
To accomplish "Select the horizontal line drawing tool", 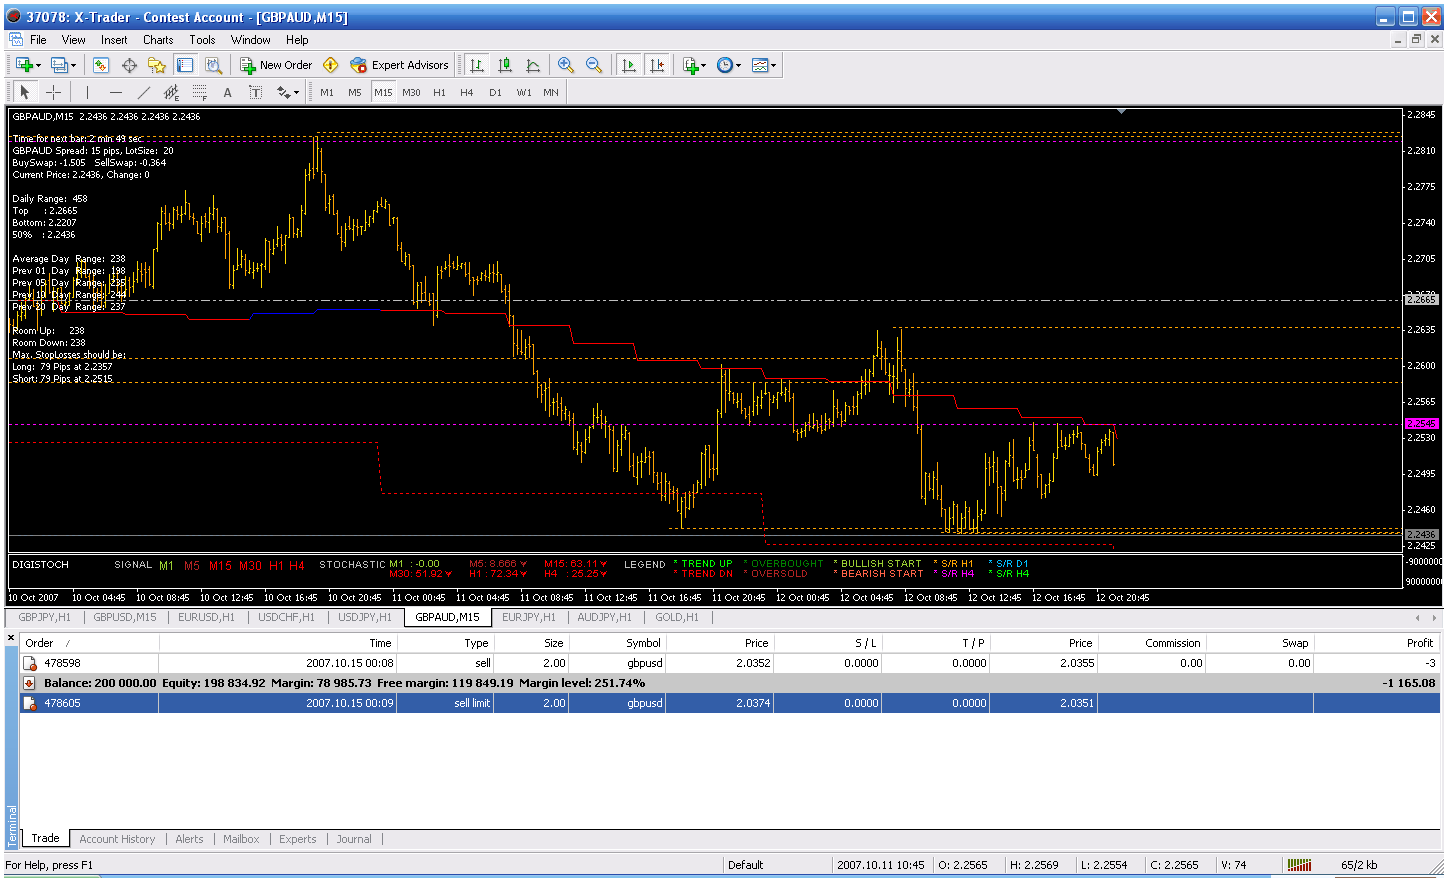I will point(115,92).
